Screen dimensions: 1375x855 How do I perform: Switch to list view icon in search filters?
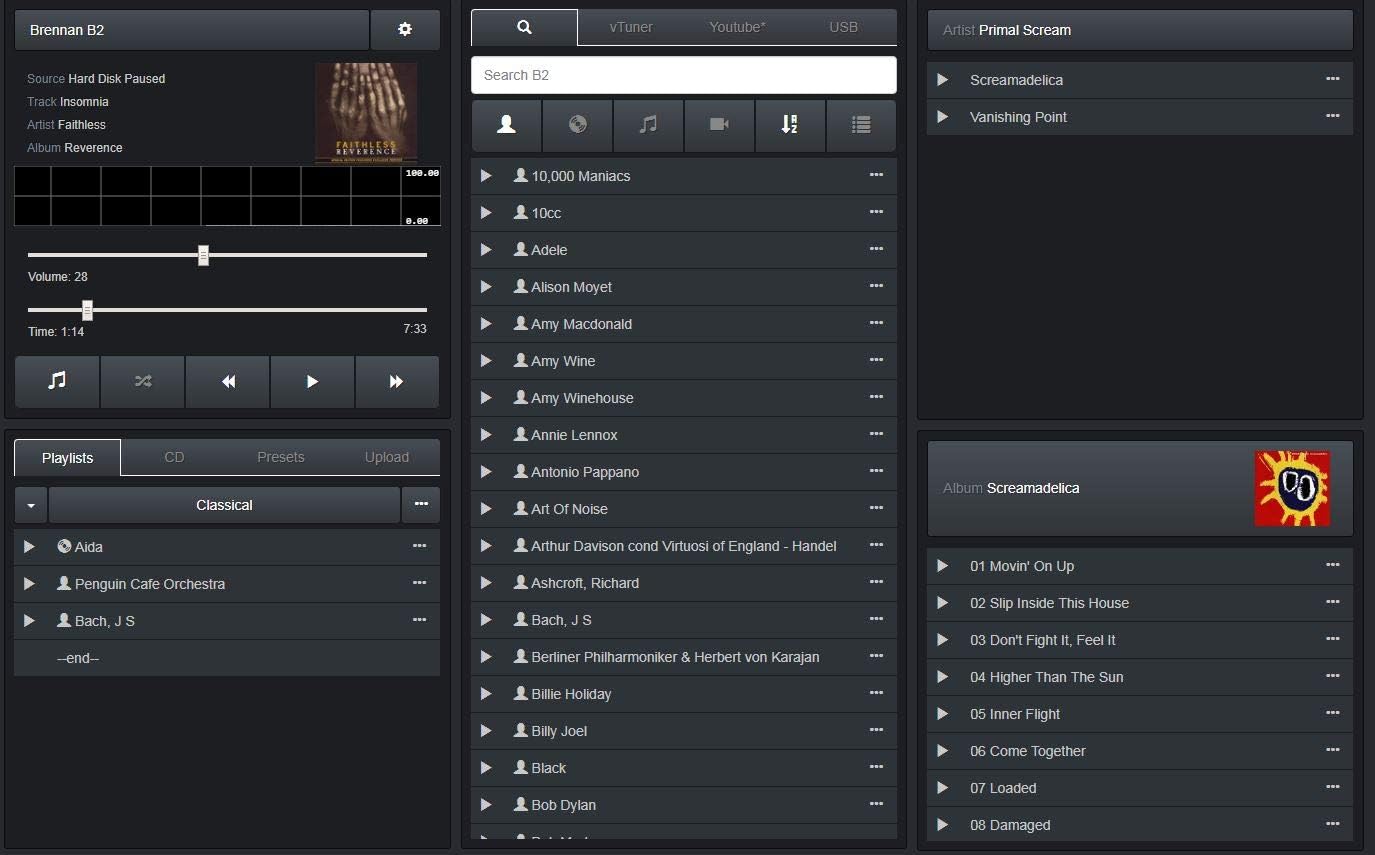(x=860, y=125)
